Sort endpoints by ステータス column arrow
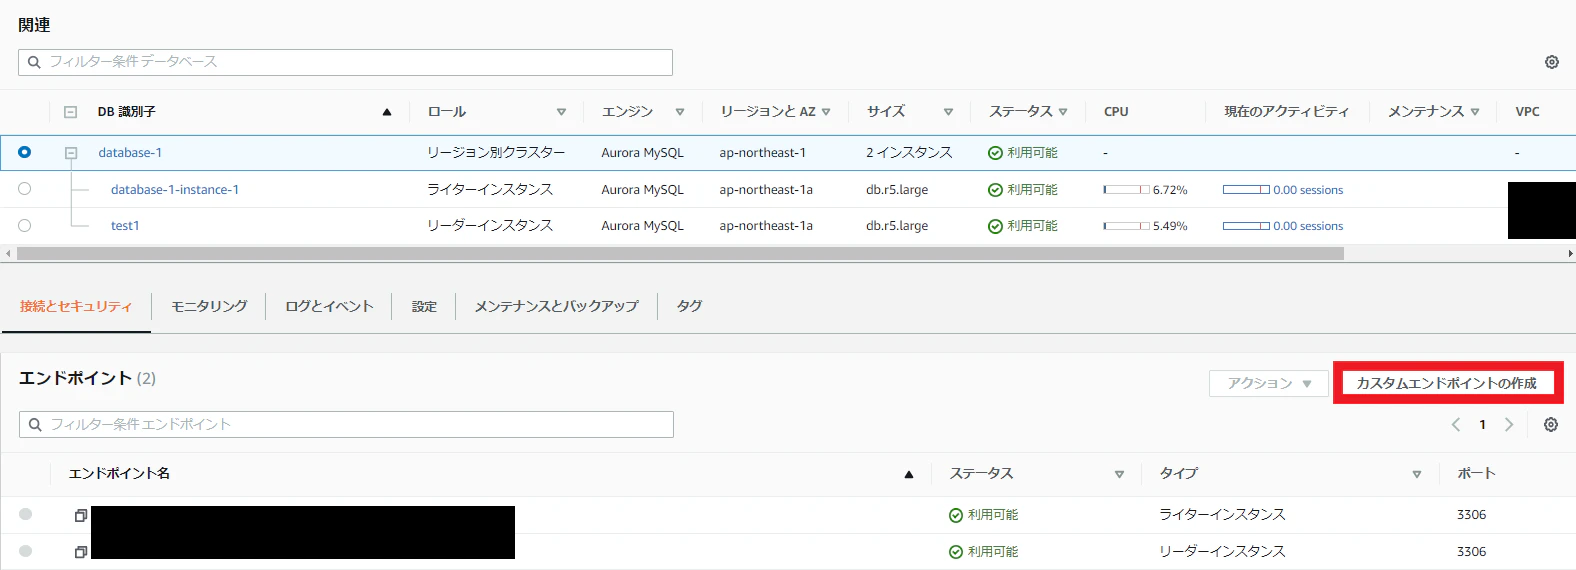Viewport: 1576px width, 570px height. tap(1119, 474)
